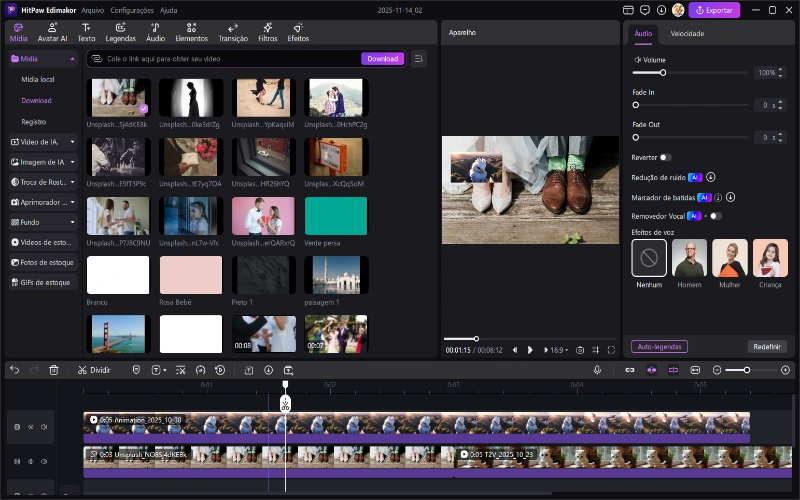Image resolution: width=800 pixels, height=500 pixels.
Task: Click the Auto-legendas button
Action: click(659, 347)
